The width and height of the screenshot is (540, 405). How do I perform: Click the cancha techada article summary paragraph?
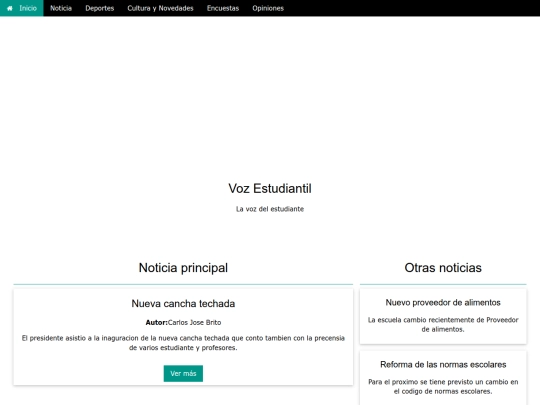pyautogui.click(x=183, y=343)
